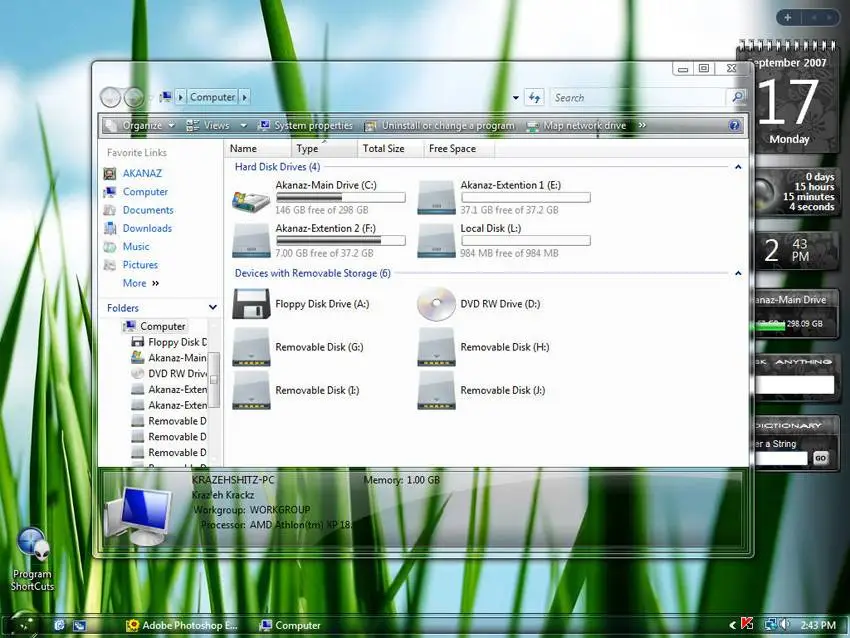Click Uninstall or change a program
Viewport: 850px width, 638px height.
440,126
